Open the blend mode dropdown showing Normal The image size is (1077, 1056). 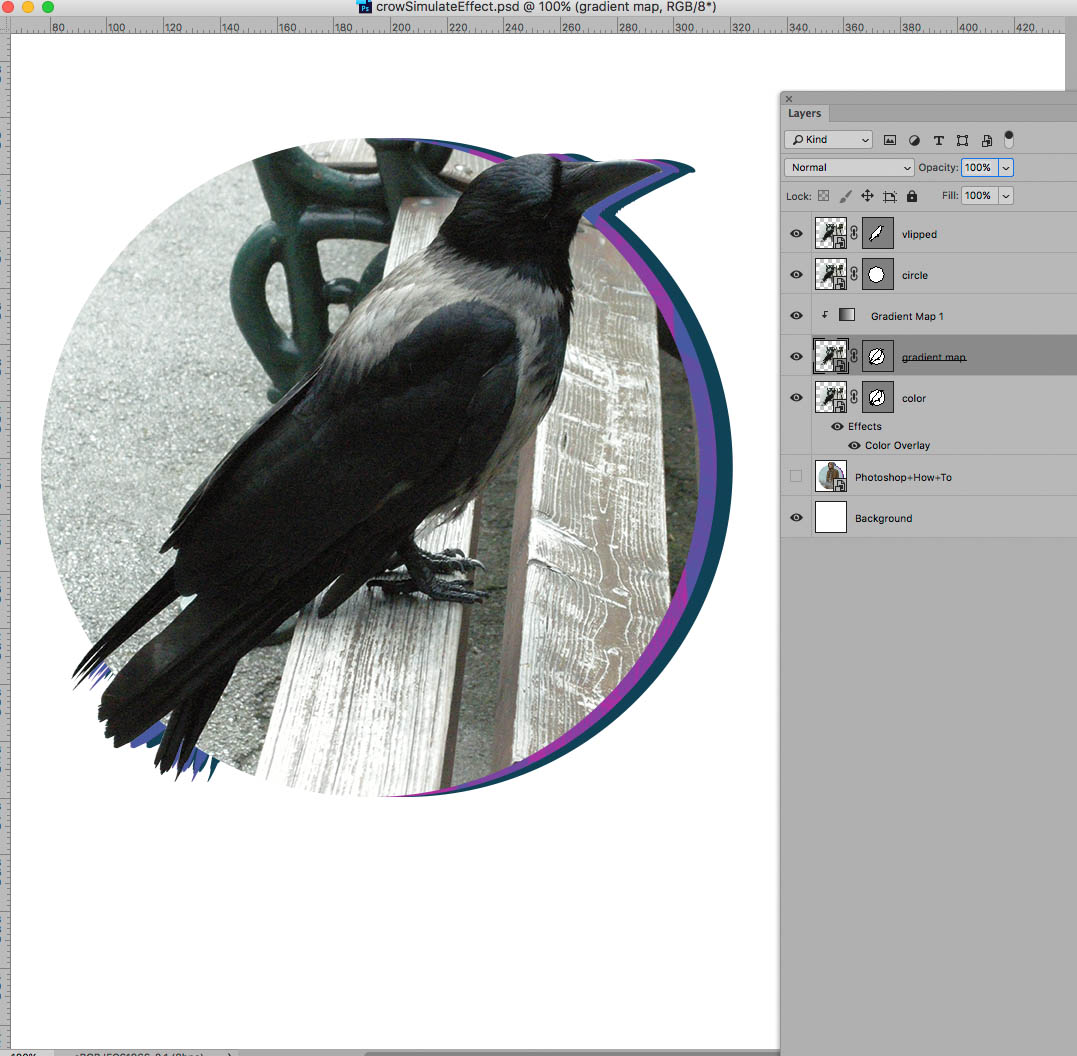pos(848,167)
